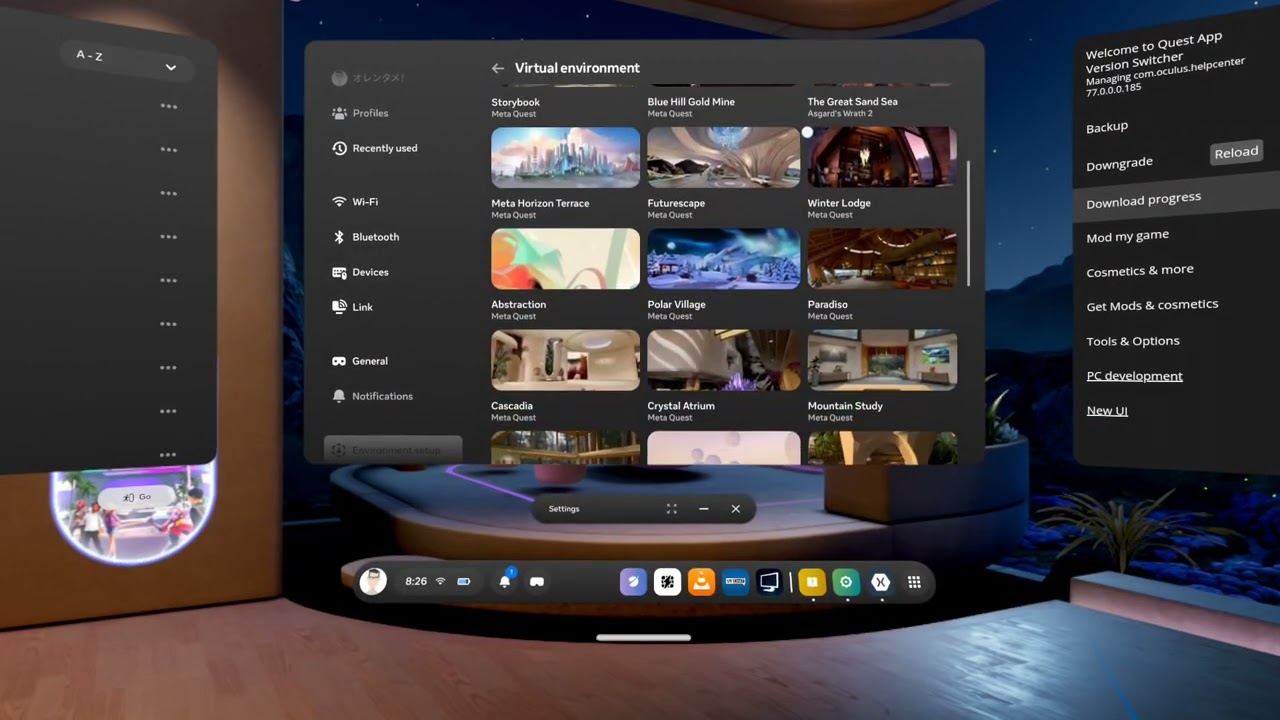The image size is (1280, 720).
Task: Click the environment list scrollbar
Action: pyautogui.click(x=968, y=222)
